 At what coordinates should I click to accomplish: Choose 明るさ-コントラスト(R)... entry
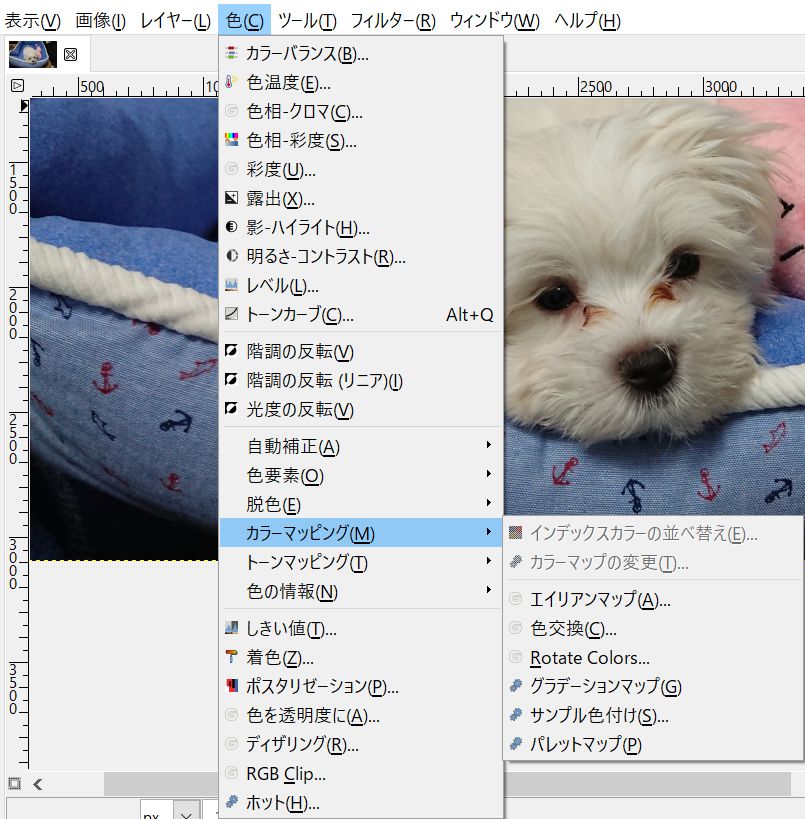click(x=361, y=256)
